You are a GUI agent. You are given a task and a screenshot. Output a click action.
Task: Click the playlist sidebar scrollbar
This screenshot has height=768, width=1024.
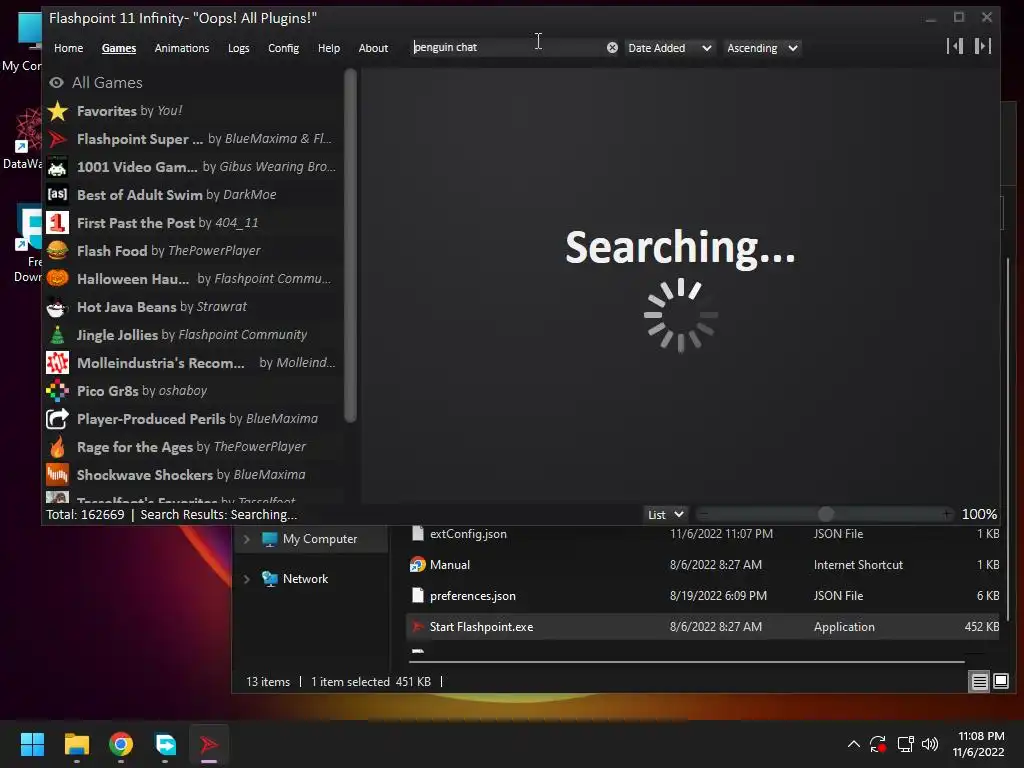coord(350,246)
